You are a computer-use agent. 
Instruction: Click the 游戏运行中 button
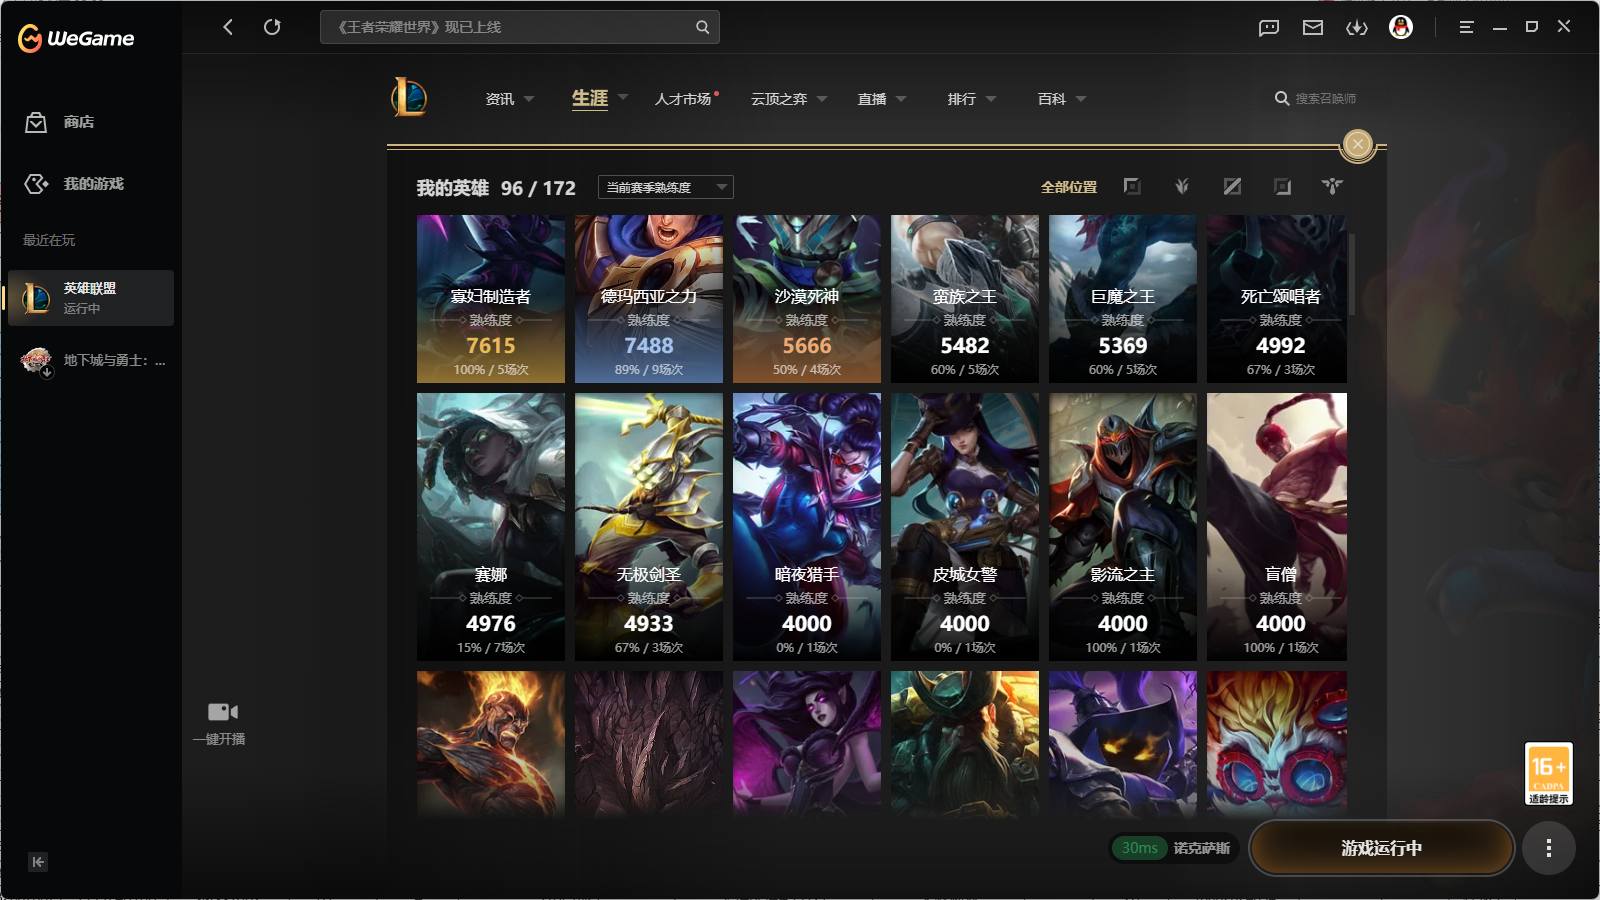coord(1381,848)
